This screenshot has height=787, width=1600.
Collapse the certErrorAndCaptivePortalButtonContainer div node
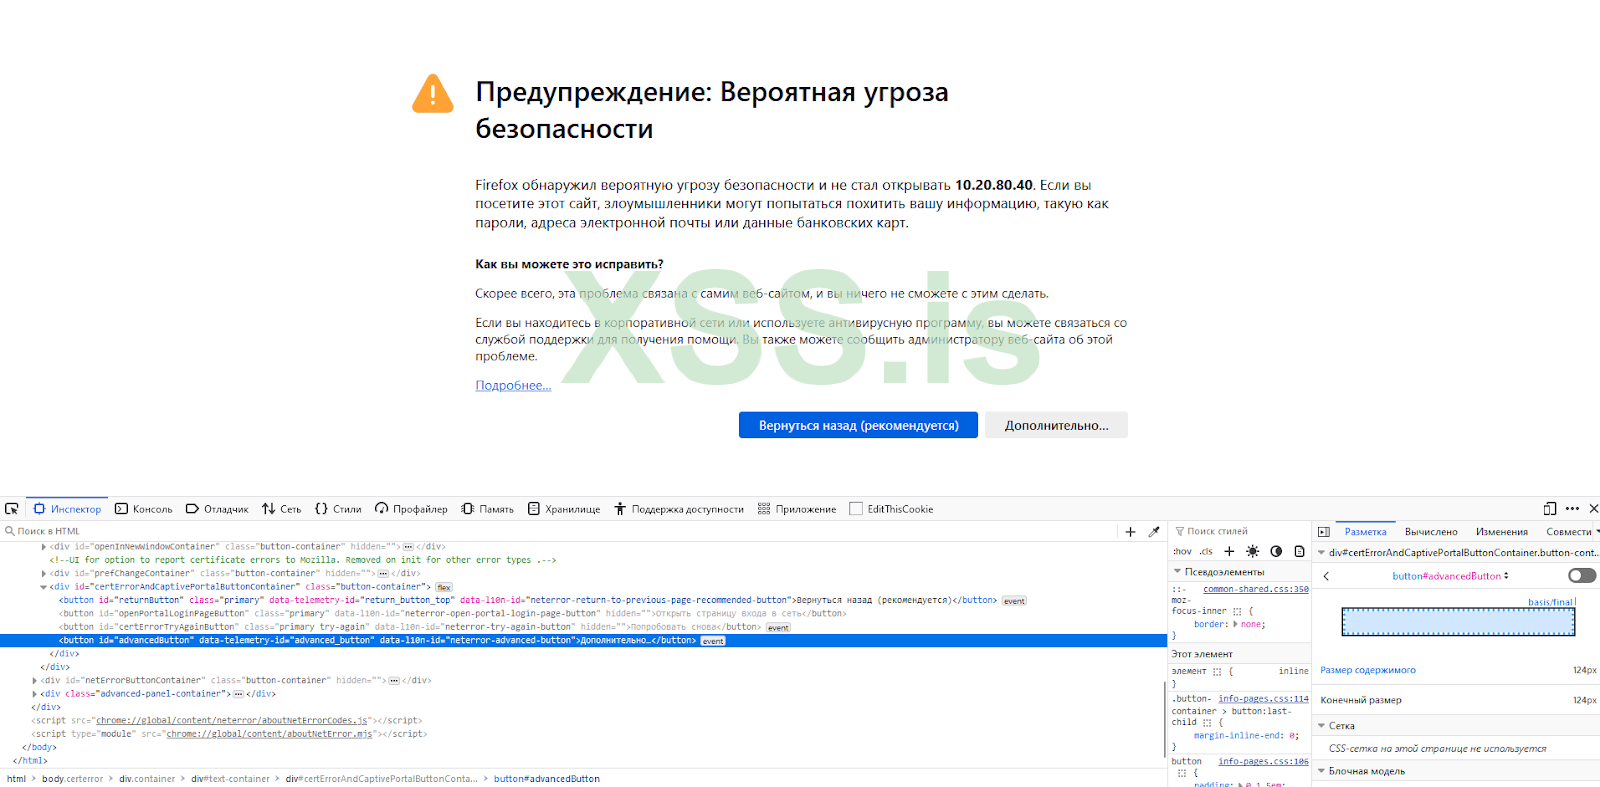tap(44, 587)
